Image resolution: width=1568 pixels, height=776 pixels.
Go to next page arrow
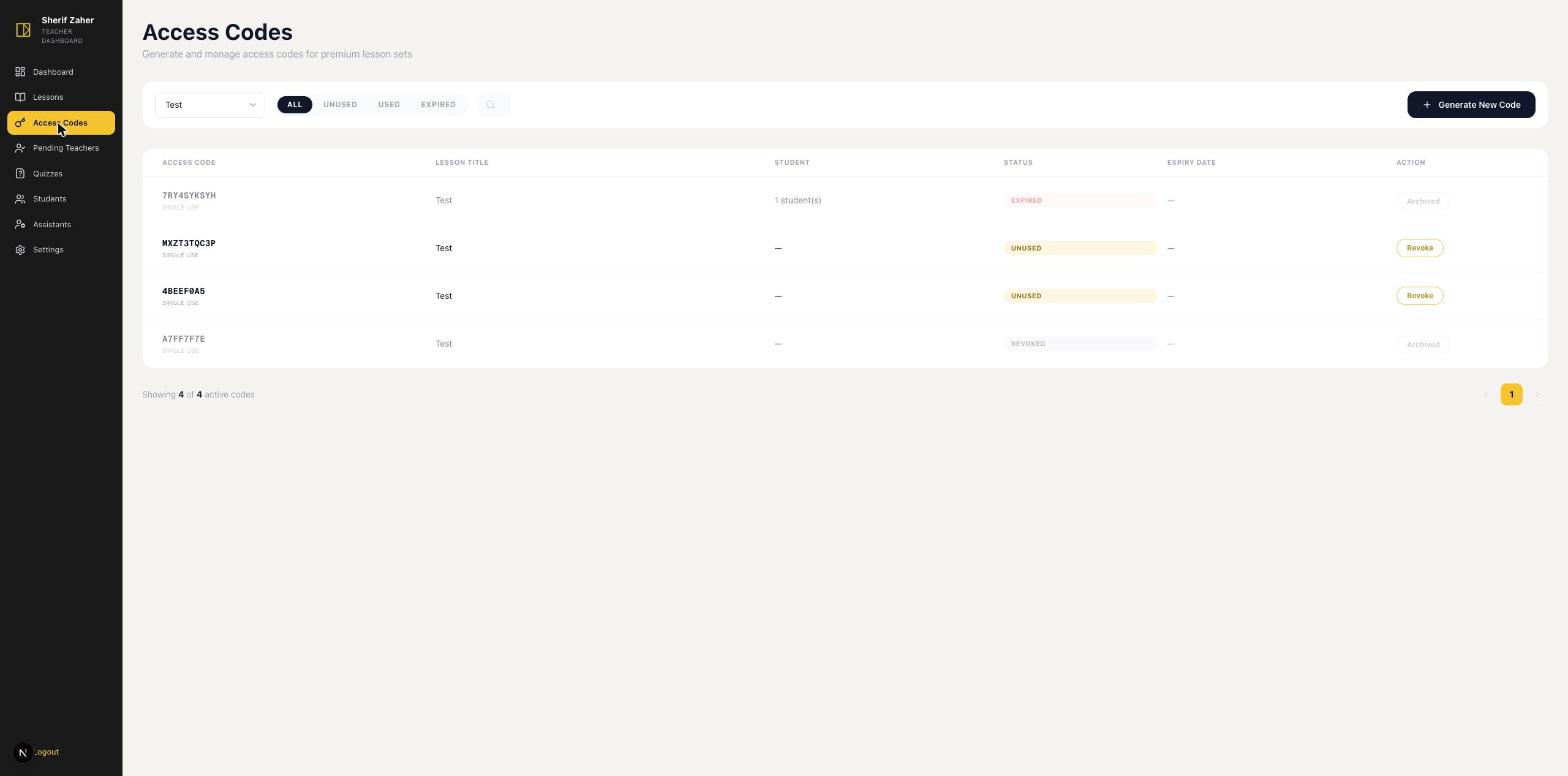[x=1537, y=395]
